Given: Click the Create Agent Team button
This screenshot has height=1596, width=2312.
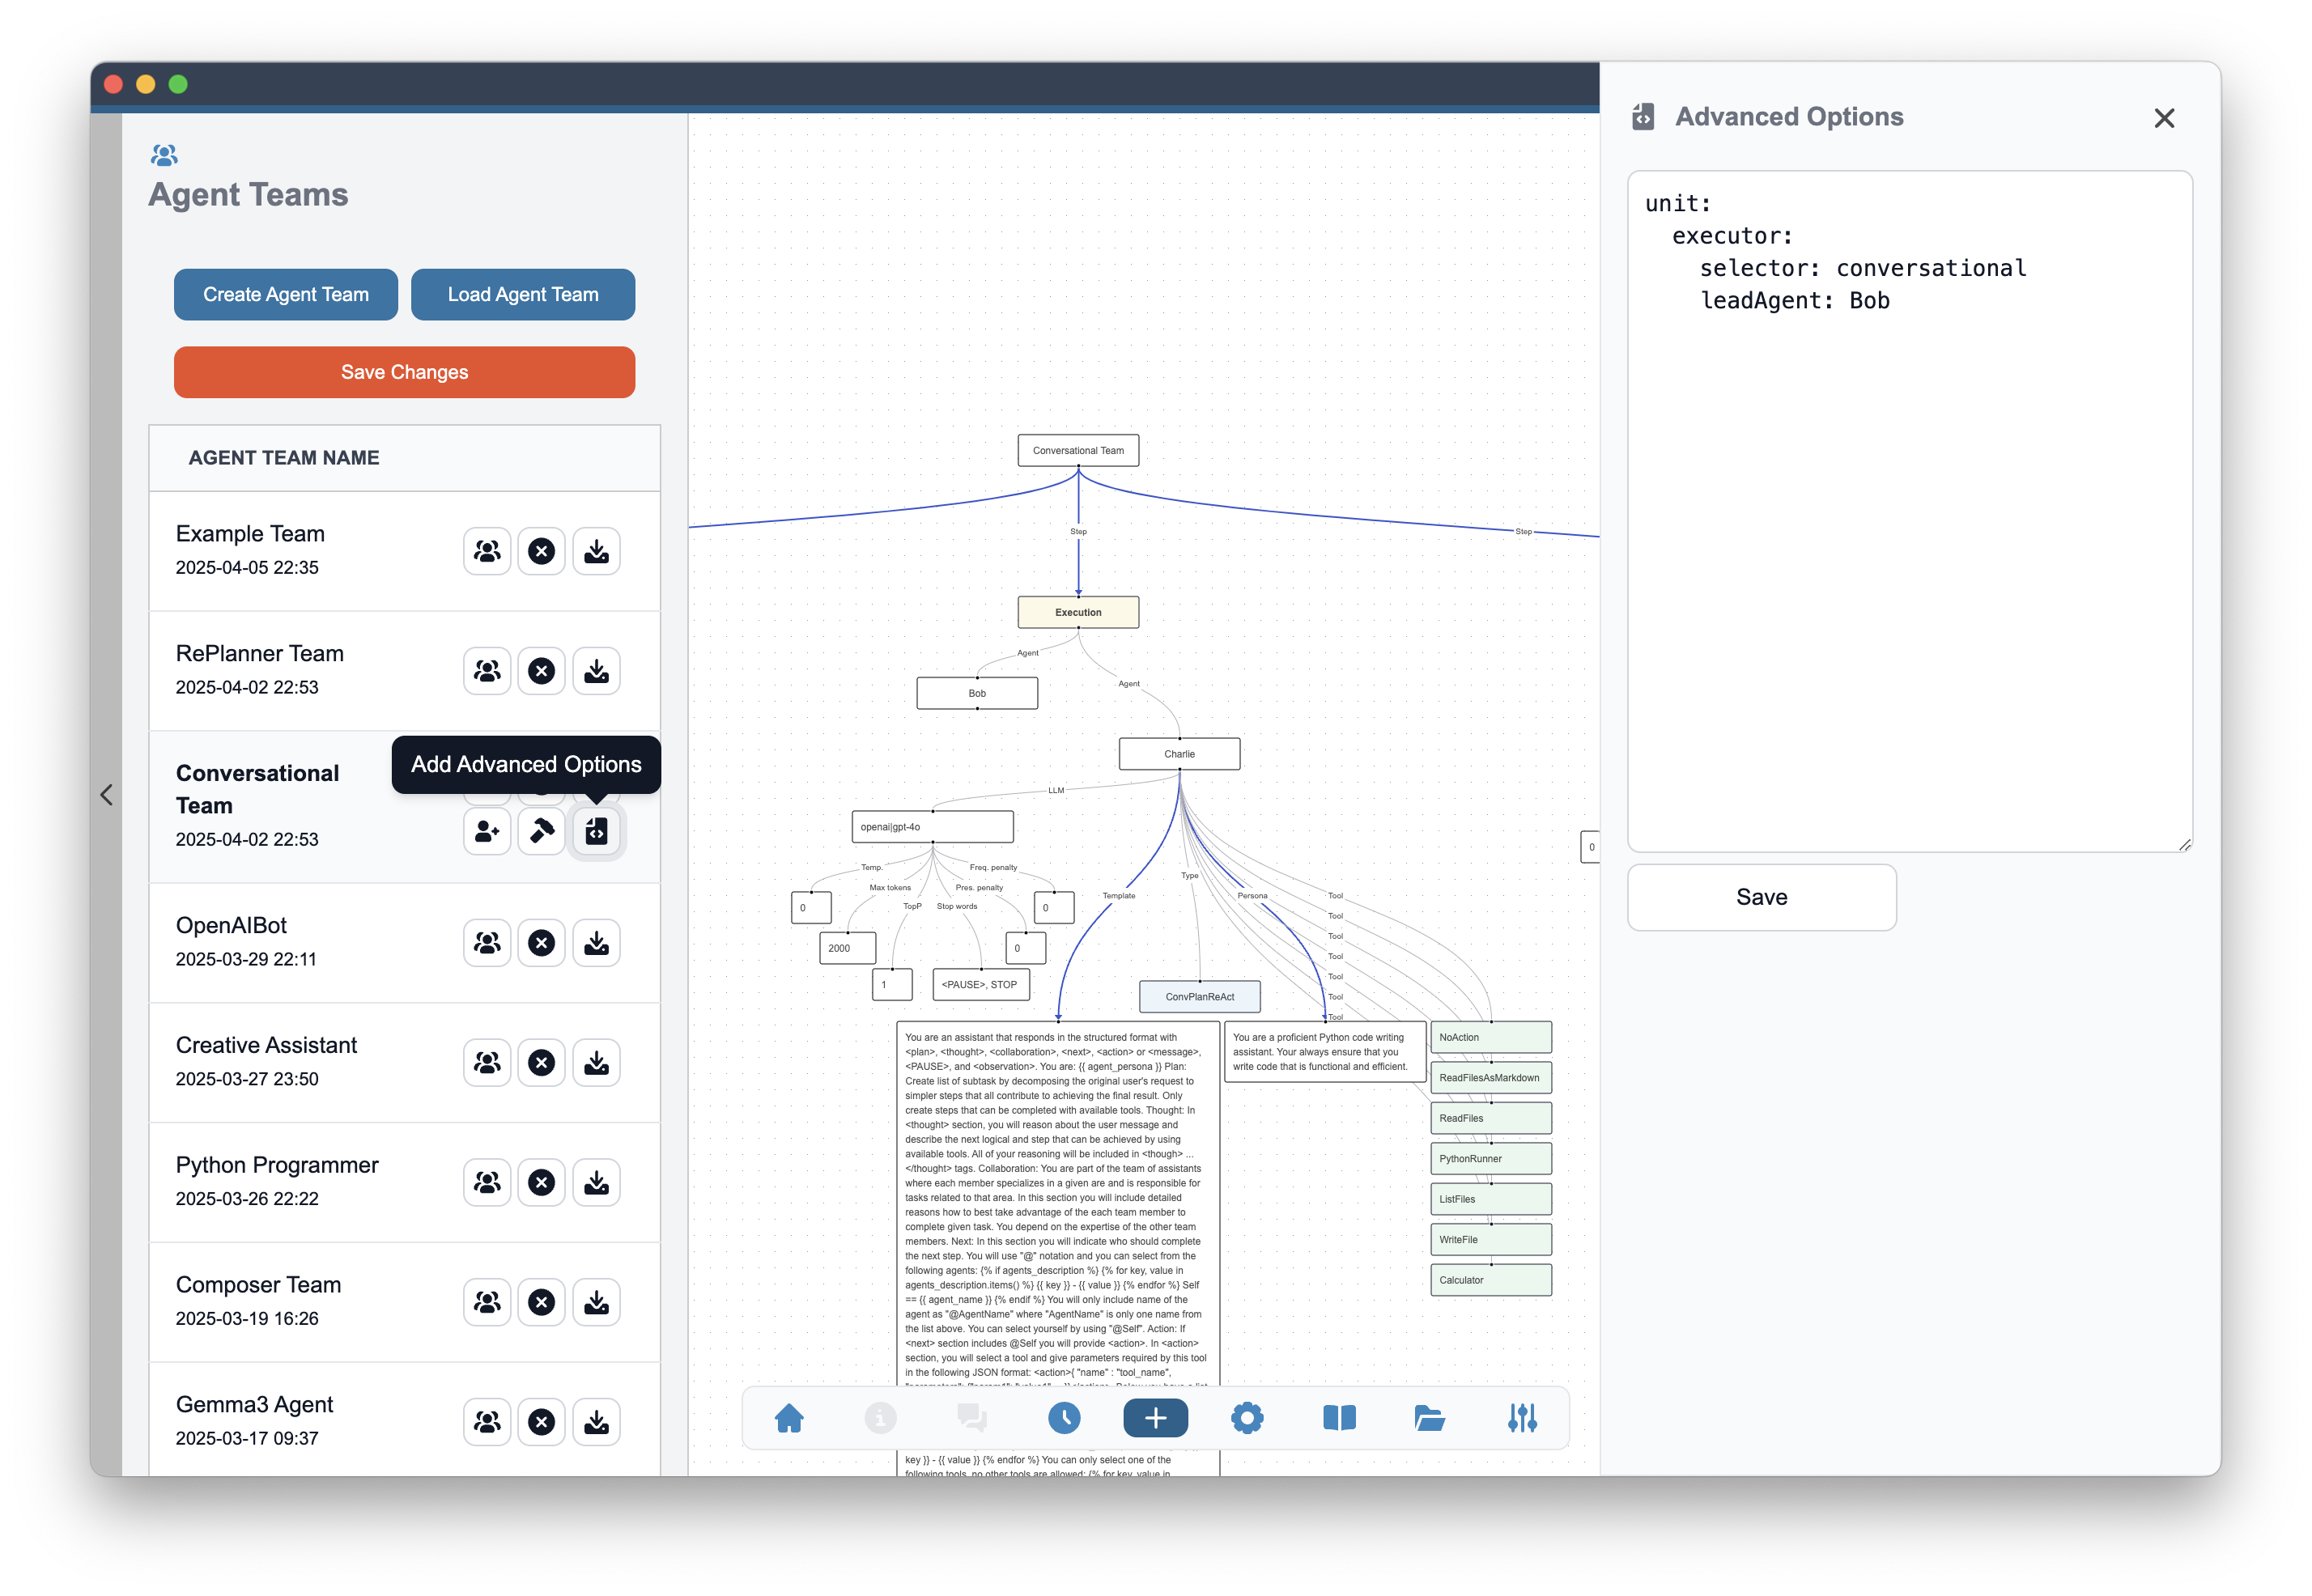Looking at the screenshot, I should point(286,294).
